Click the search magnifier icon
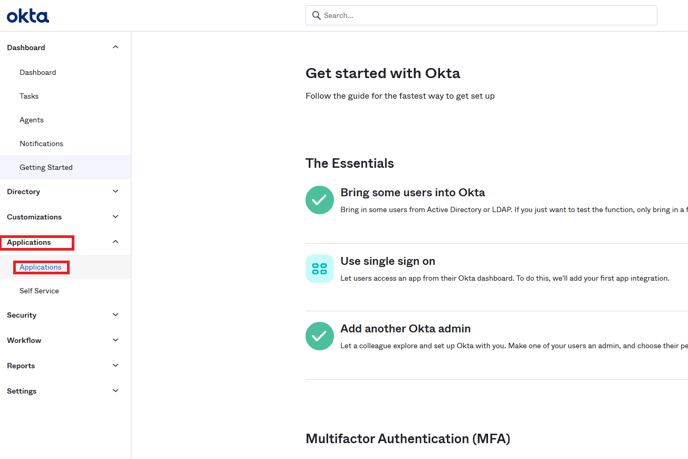 pos(317,16)
